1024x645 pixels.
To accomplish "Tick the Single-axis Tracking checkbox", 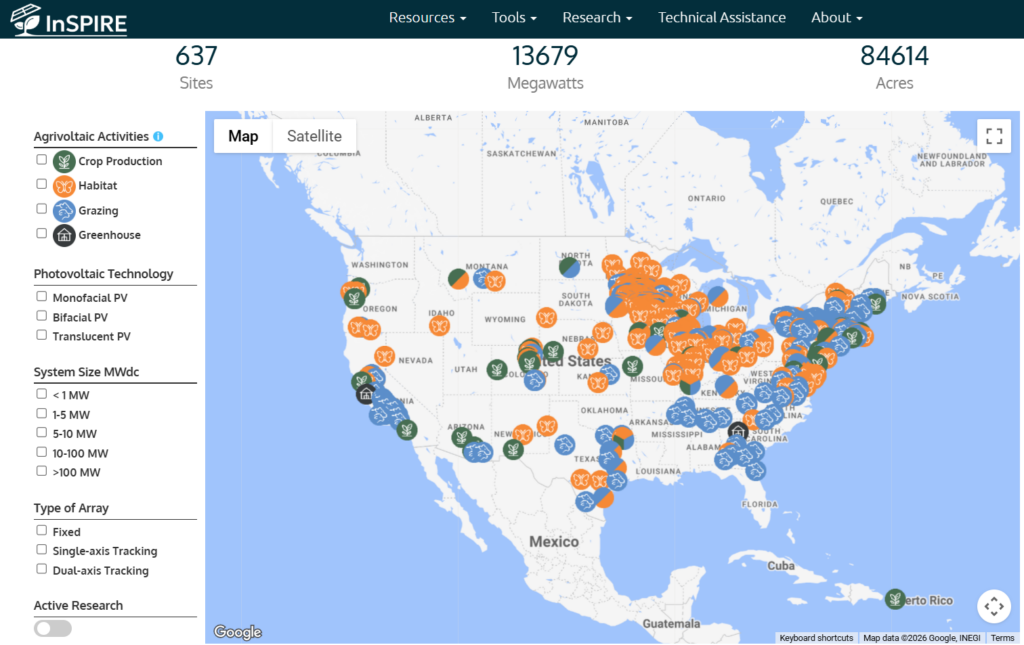I will tap(42, 550).
